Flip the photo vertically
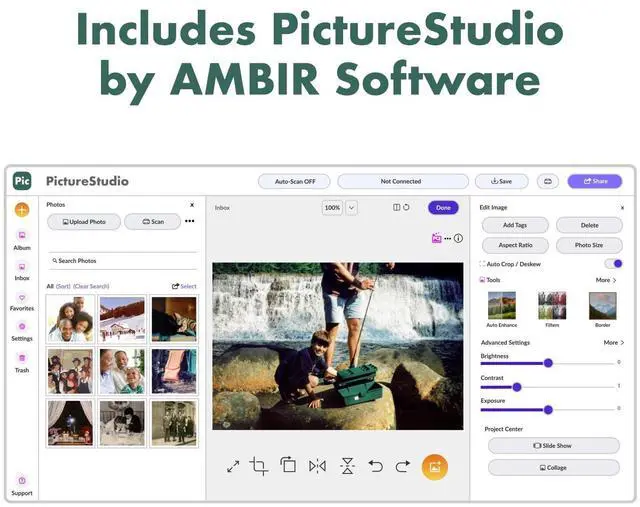 click(347, 466)
